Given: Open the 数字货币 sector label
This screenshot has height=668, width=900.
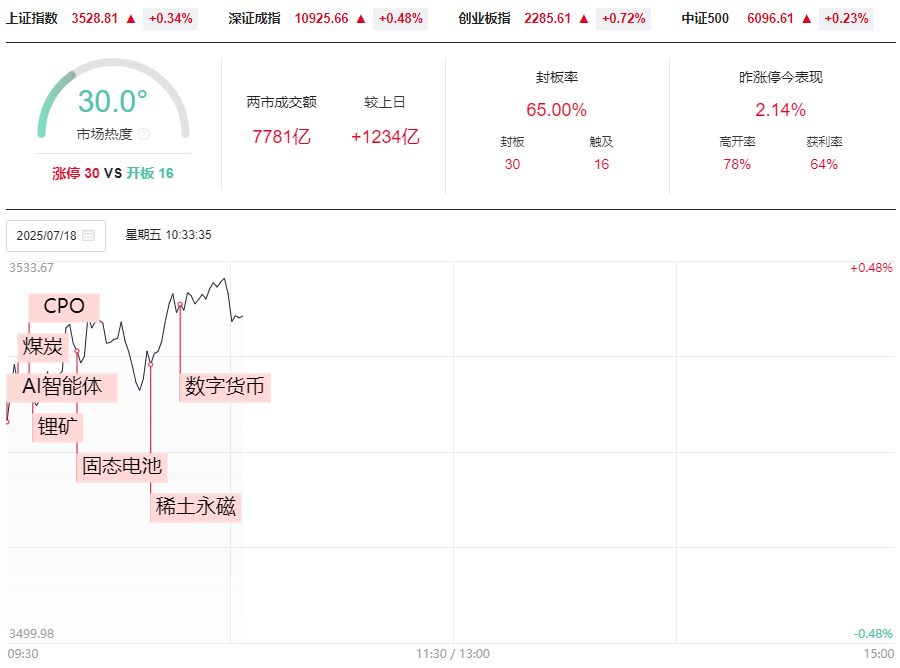Looking at the screenshot, I should tap(224, 387).
